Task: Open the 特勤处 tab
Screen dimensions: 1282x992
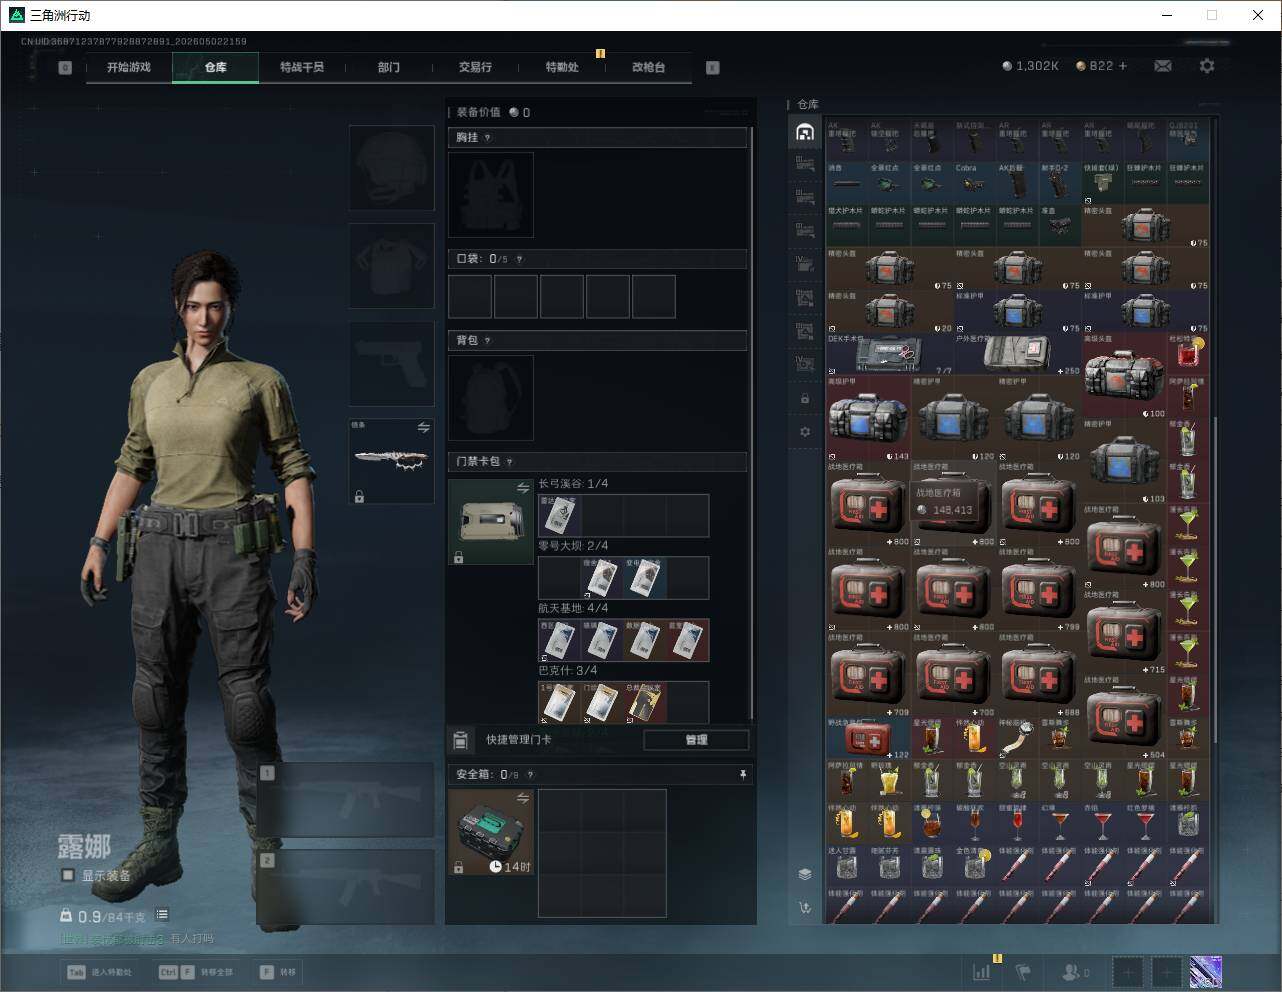Action: (x=562, y=67)
